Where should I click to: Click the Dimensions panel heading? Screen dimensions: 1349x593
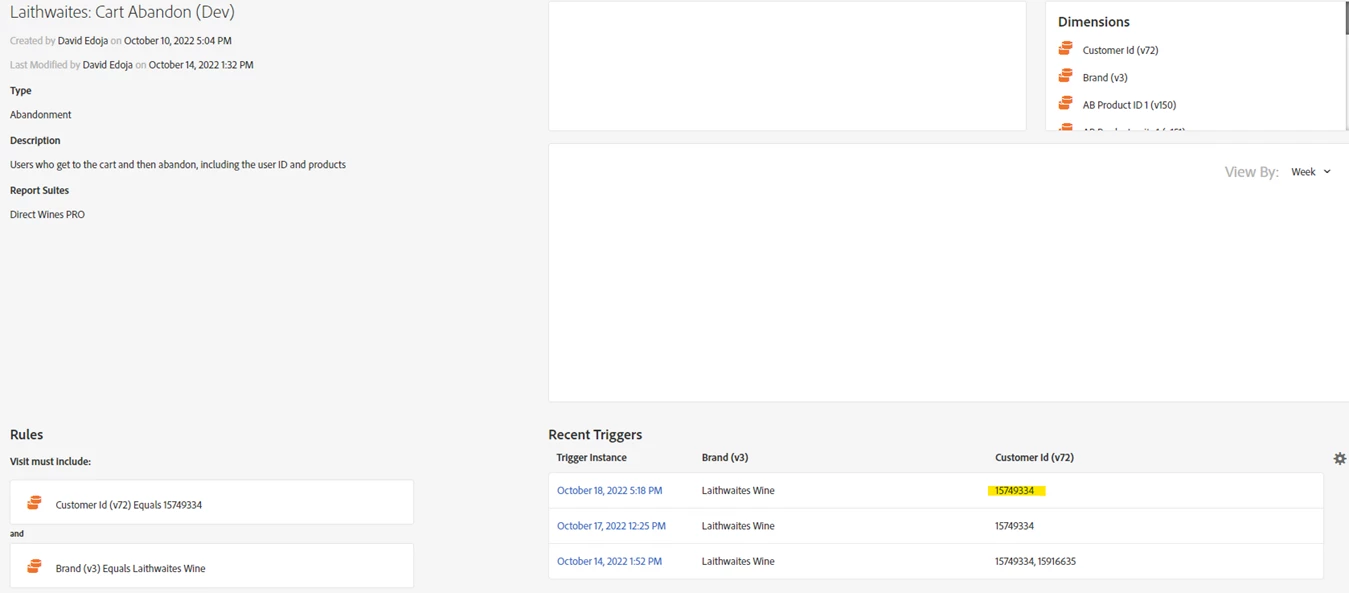(x=1094, y=22)
